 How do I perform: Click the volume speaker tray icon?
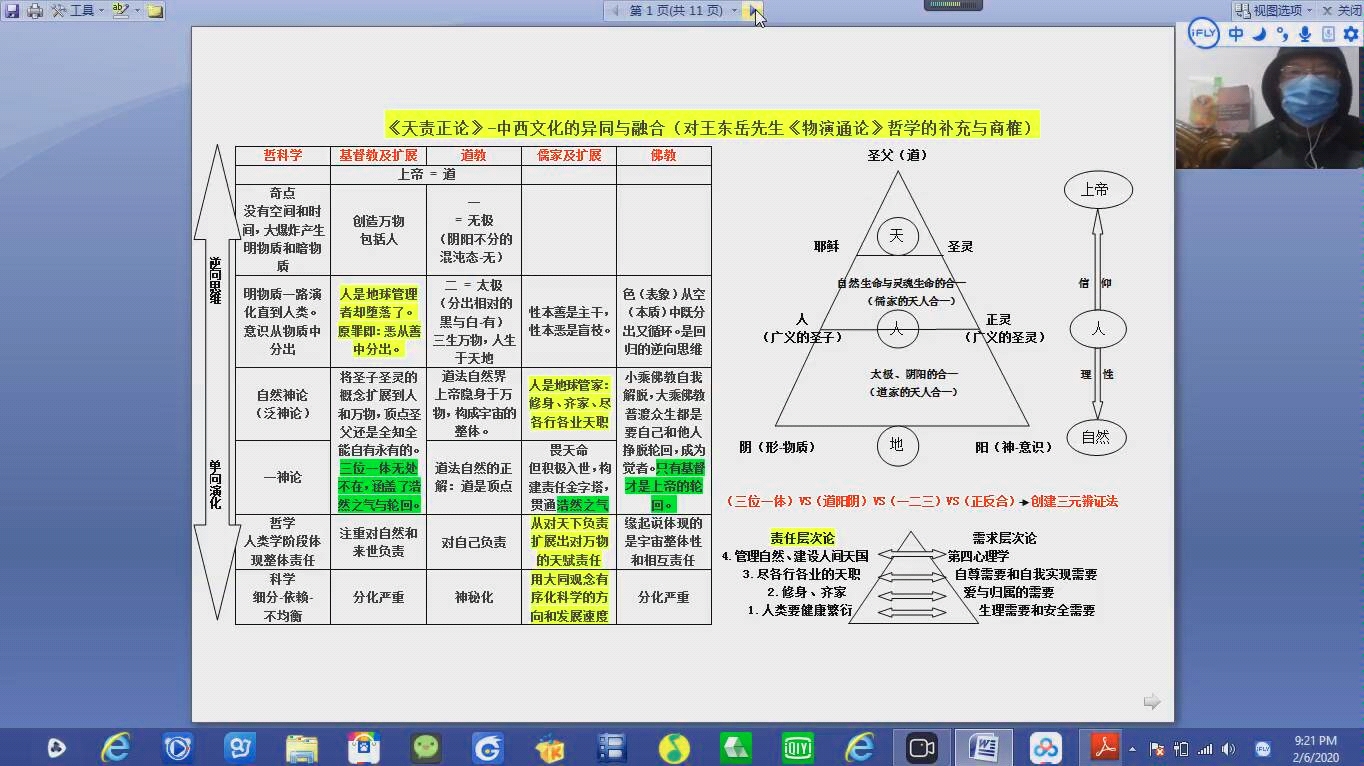tap(1228, 749)
